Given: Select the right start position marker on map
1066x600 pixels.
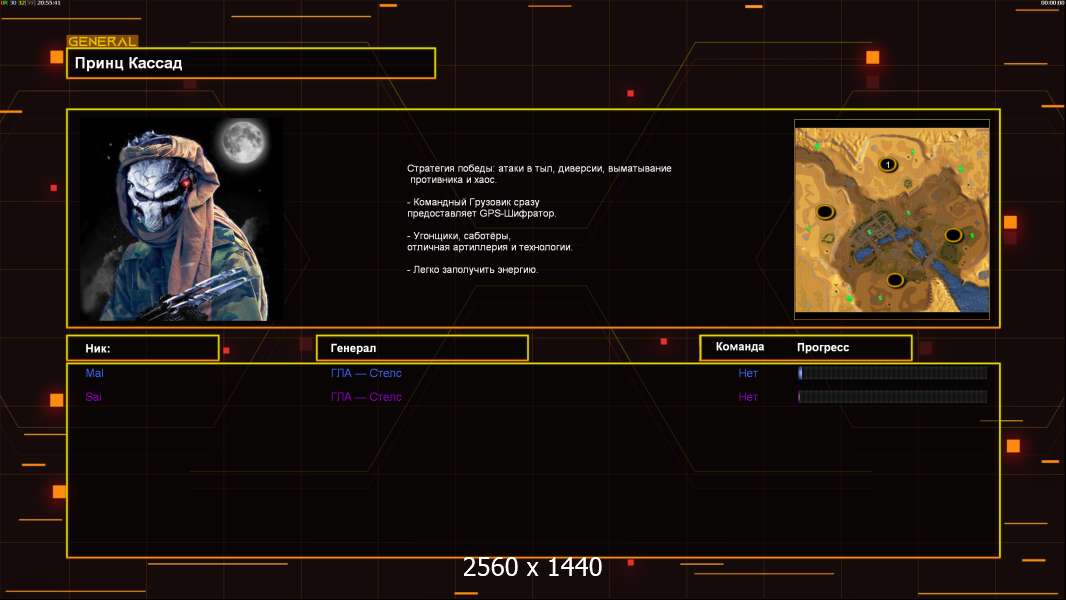Looking at the screenshot, I should [953, 235].
